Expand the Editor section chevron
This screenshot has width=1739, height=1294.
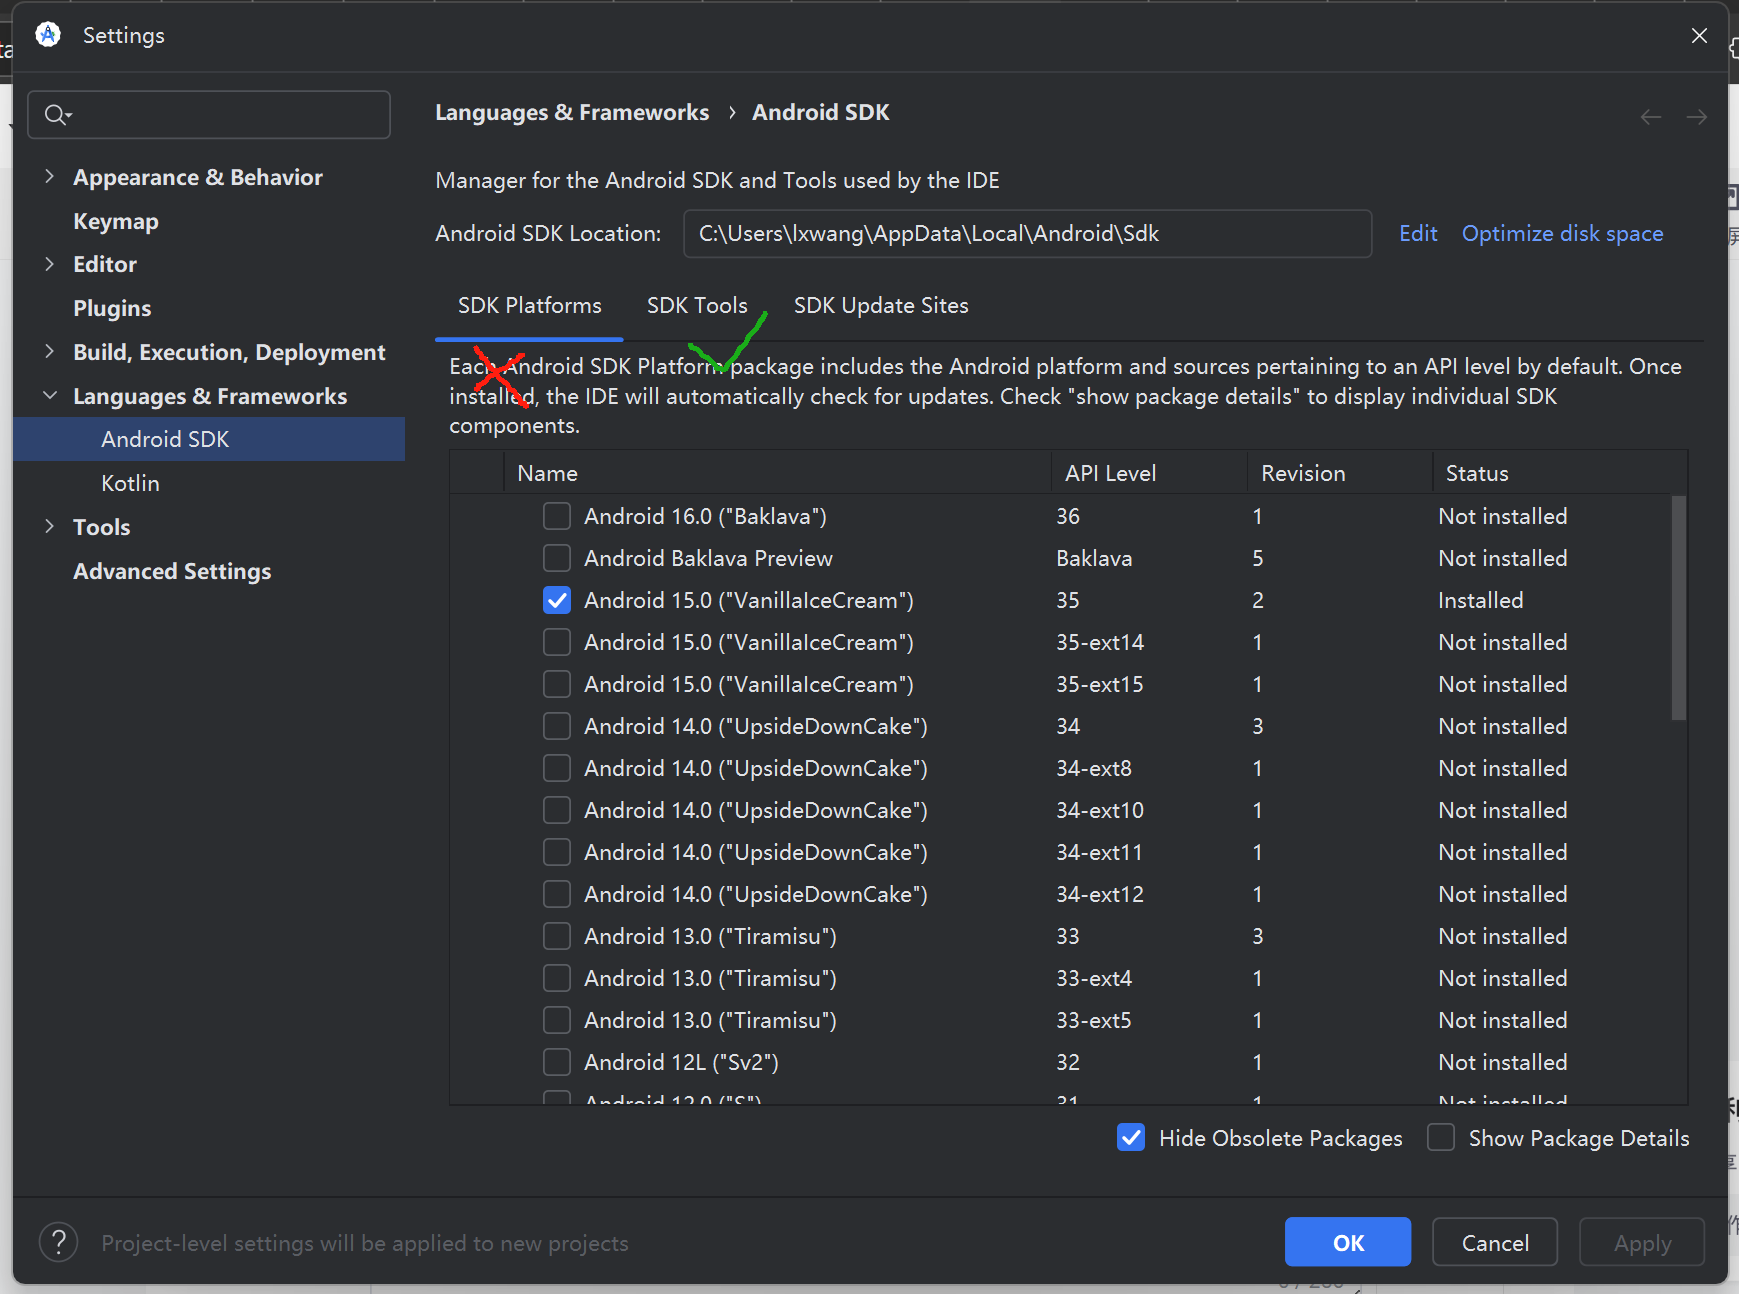[49, 264]
